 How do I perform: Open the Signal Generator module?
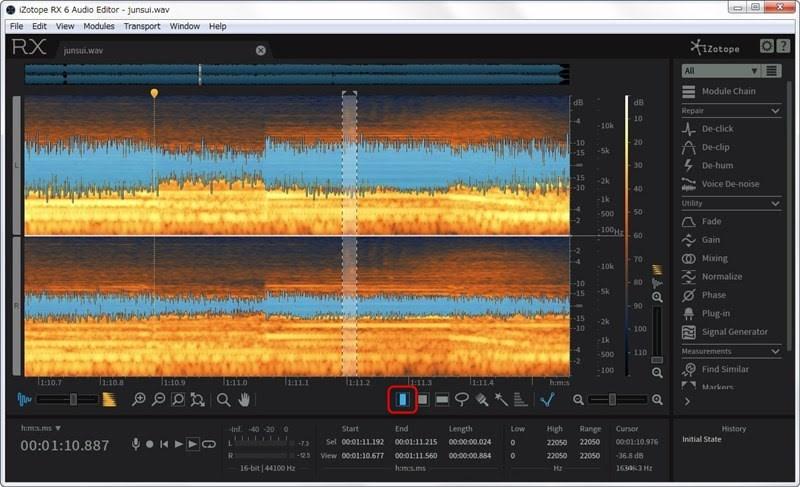724,331
